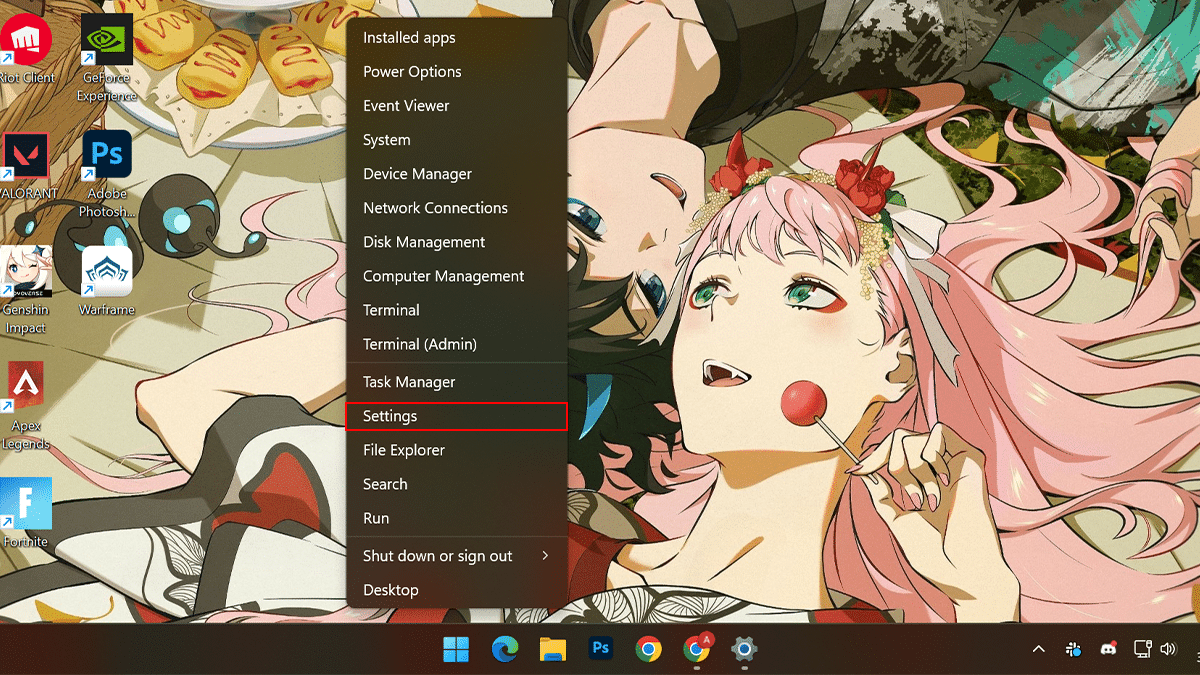Click Desktop at the menu bottom

457,590
